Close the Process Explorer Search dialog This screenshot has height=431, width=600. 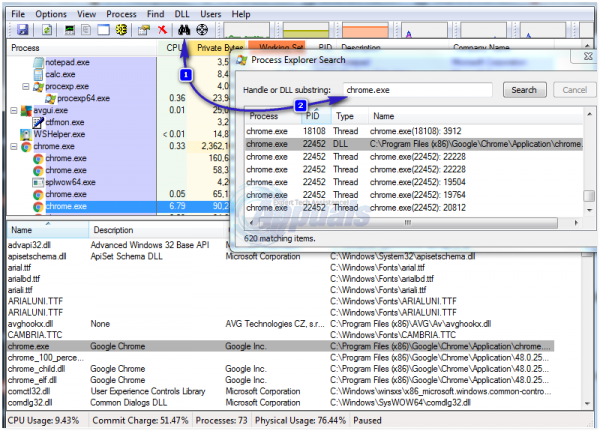pos(587,56)
